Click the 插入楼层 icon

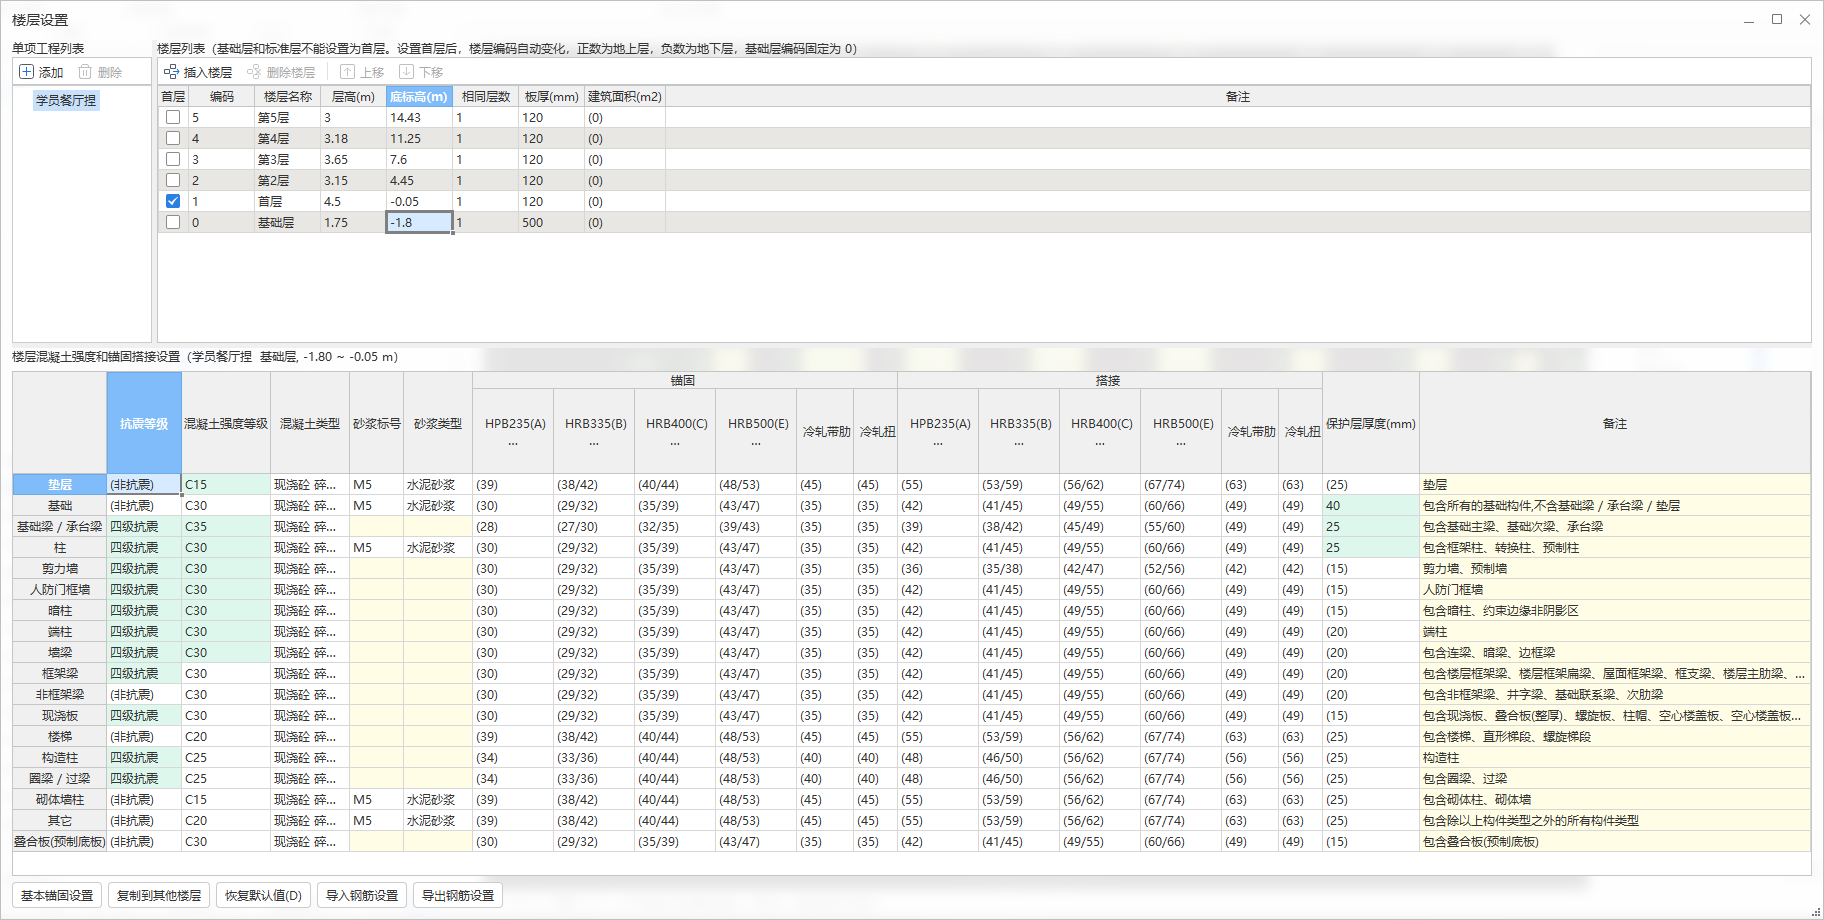click(x=171, y=72)
